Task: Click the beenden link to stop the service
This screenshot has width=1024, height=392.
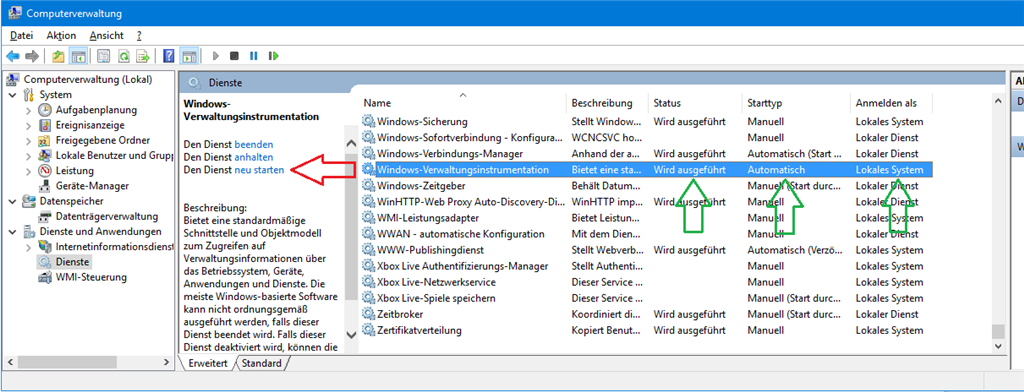Action: pyautogui.click(x=253, y=144)
